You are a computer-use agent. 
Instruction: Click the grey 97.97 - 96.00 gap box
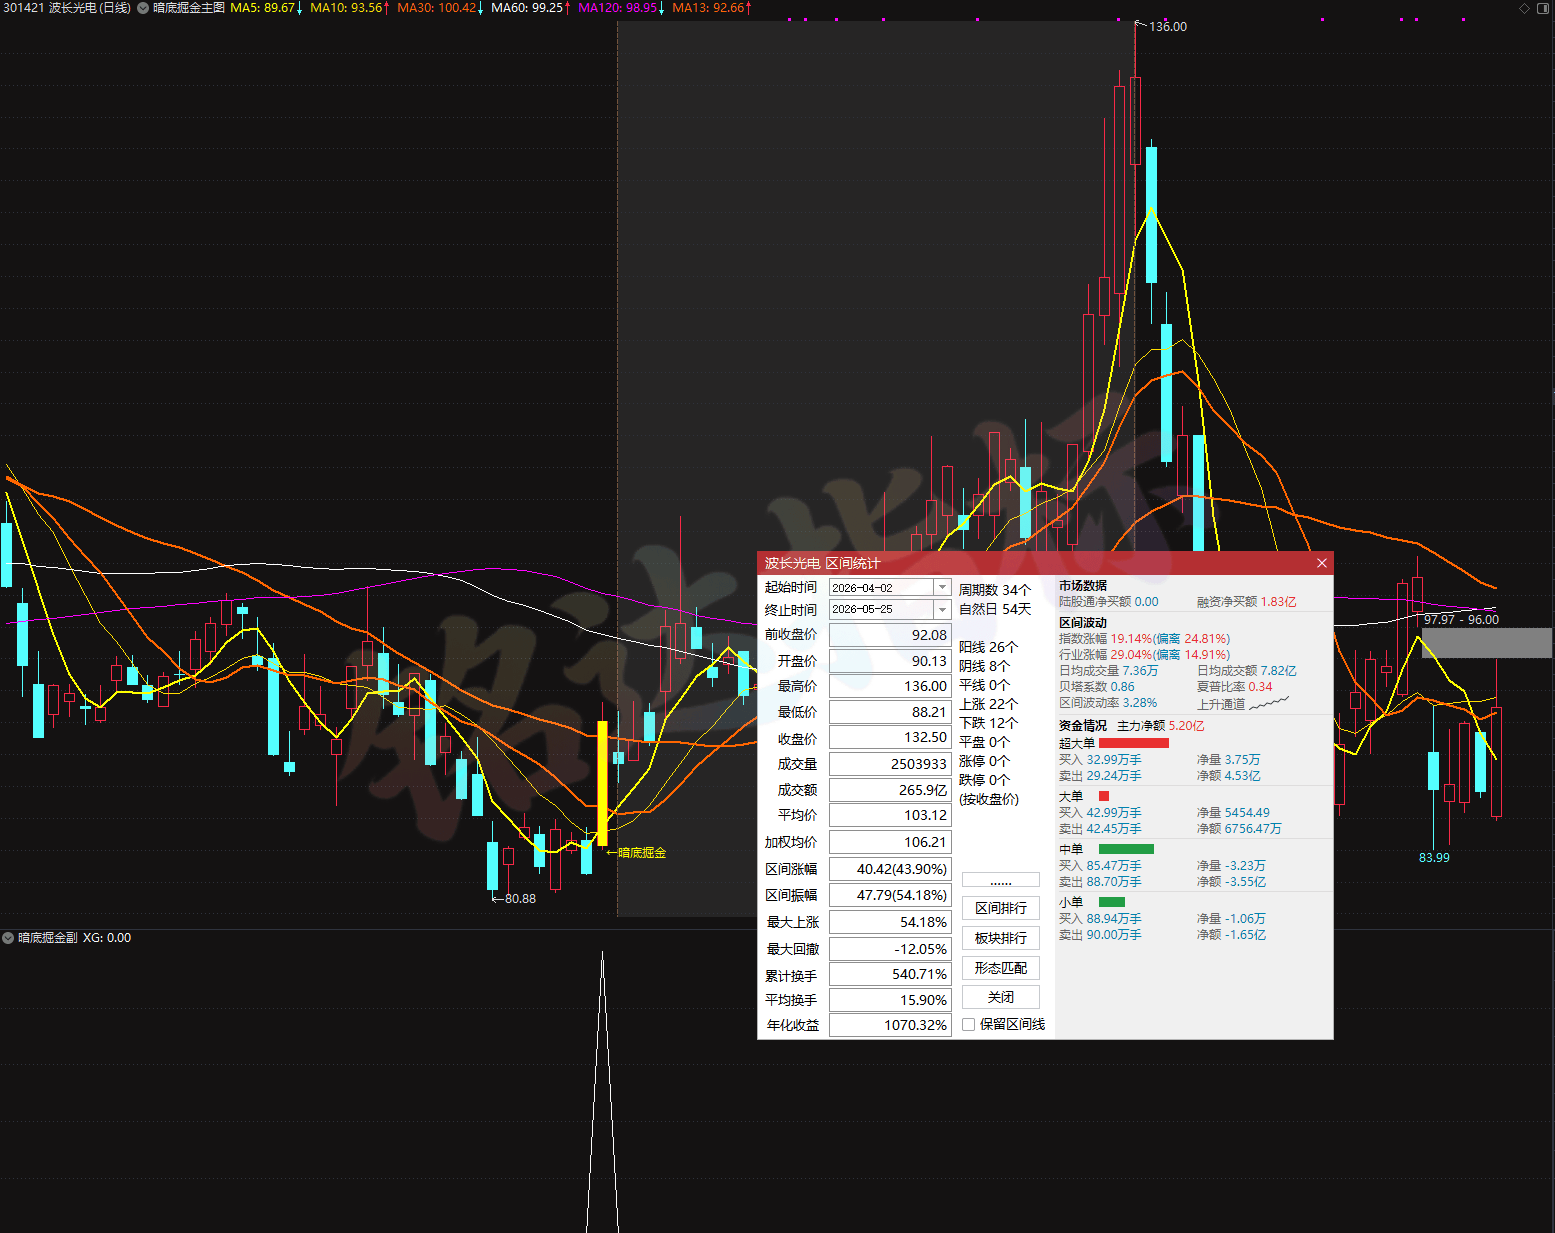(1486, 643)
